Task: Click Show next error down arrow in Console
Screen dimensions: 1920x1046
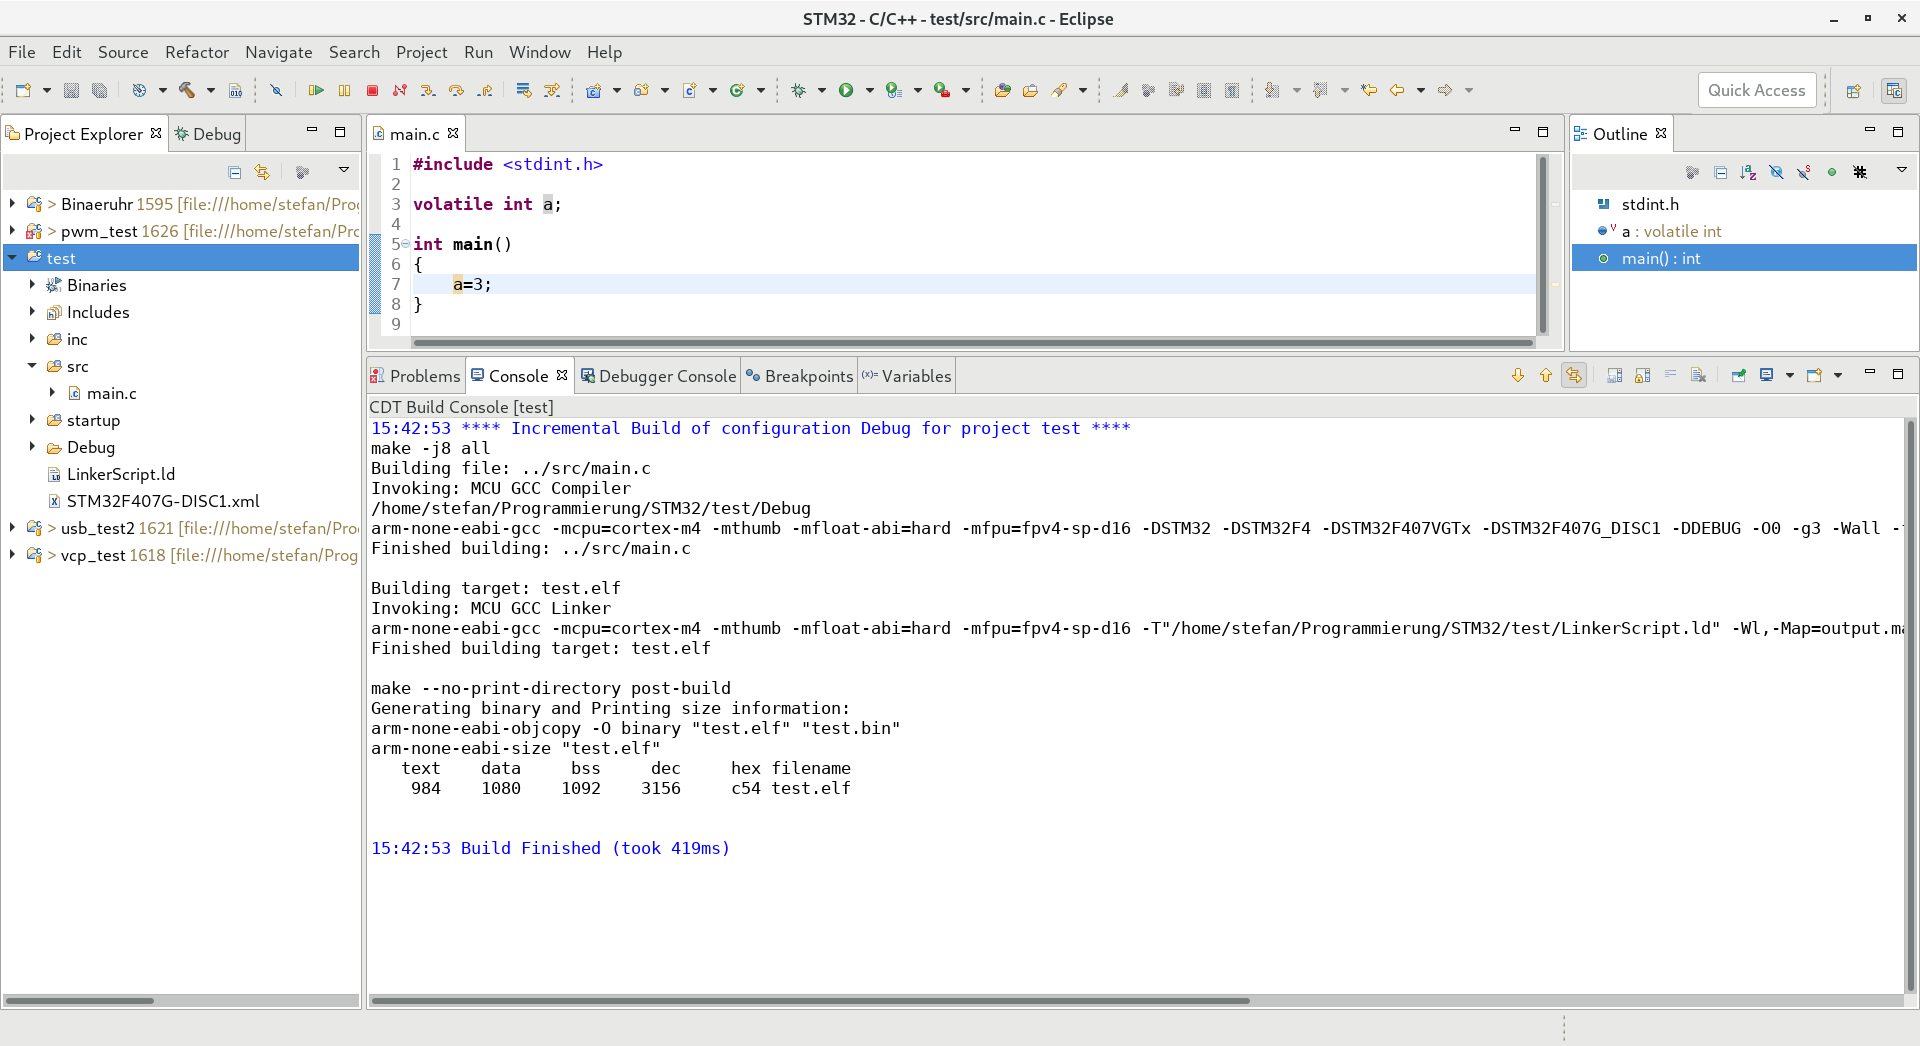Action: click(x=1518, y=375)
